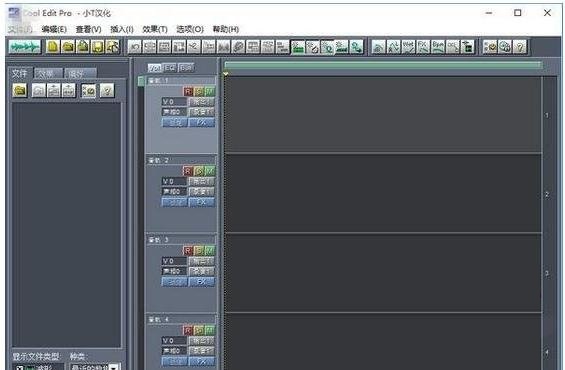Select the second tab beside 文件 in left panel
This screenshot has height=370, width=565.
click(x=48, y=74)
